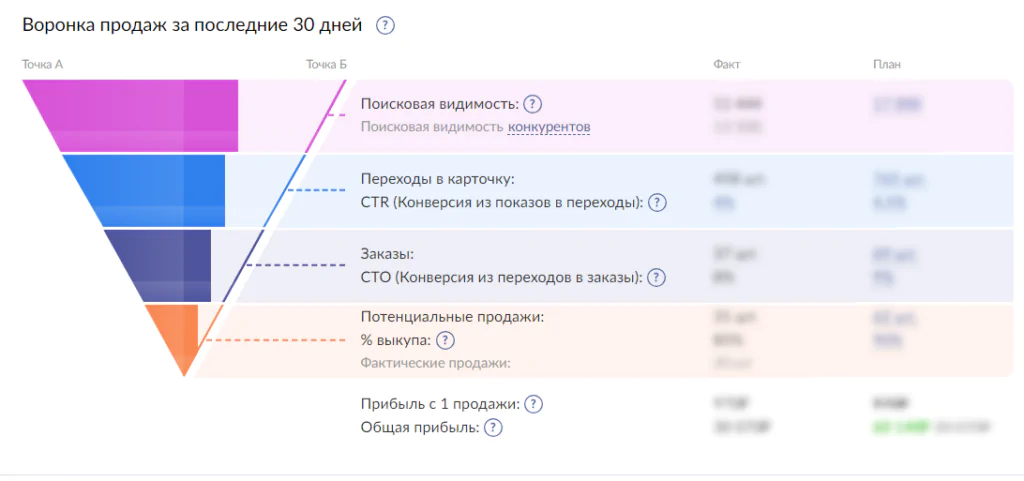The height and width of the screenshot is (481, 1024).
Task: Click the funnel title Воронка продаж
Action: (192, 25)
